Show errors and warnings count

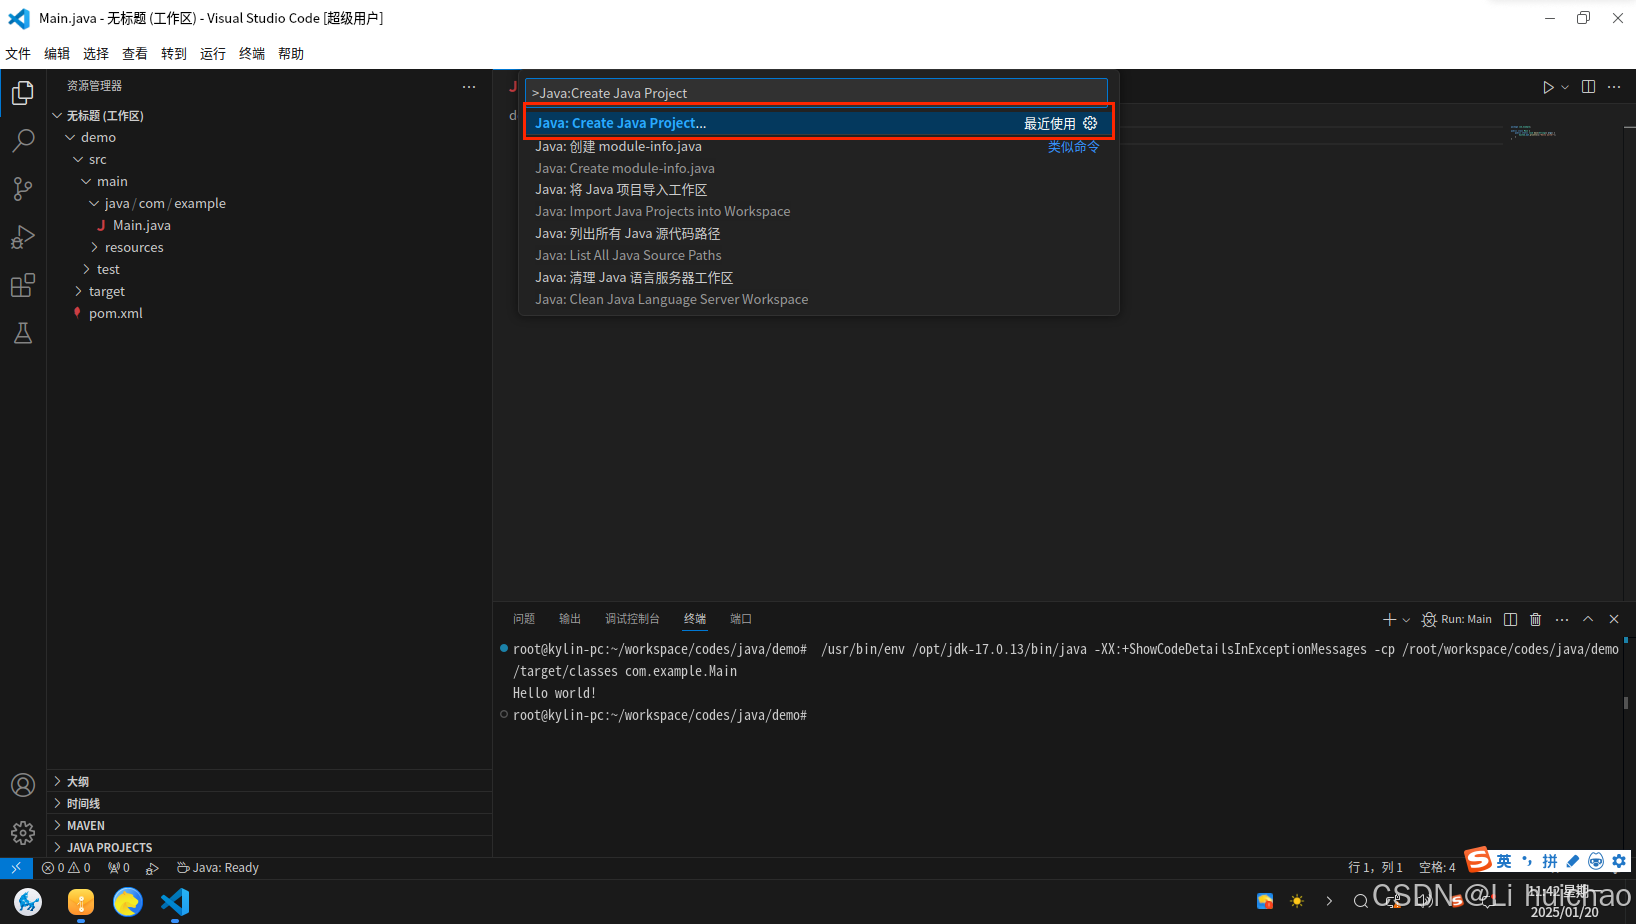coord(66,868)
